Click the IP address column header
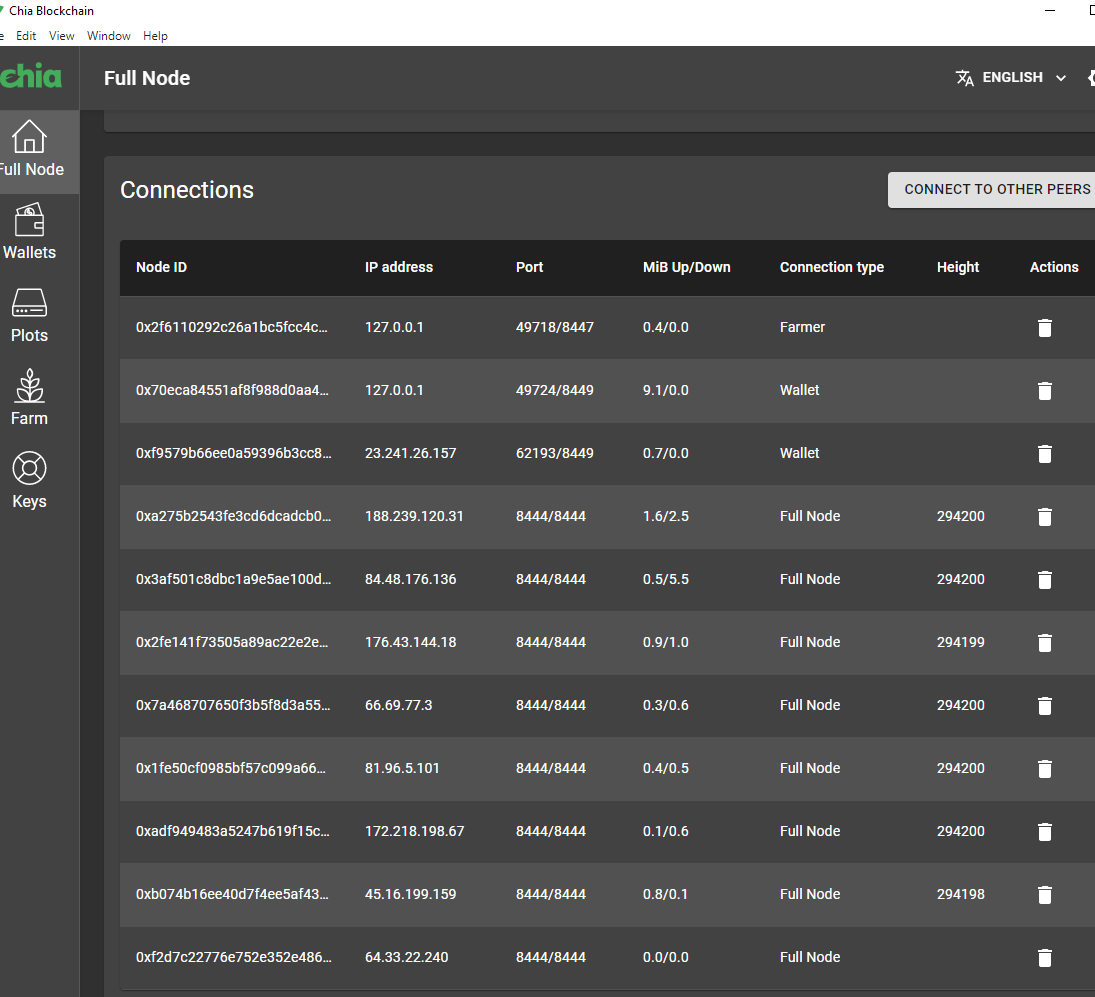1095x997 pixels. [x=399, y=267]
